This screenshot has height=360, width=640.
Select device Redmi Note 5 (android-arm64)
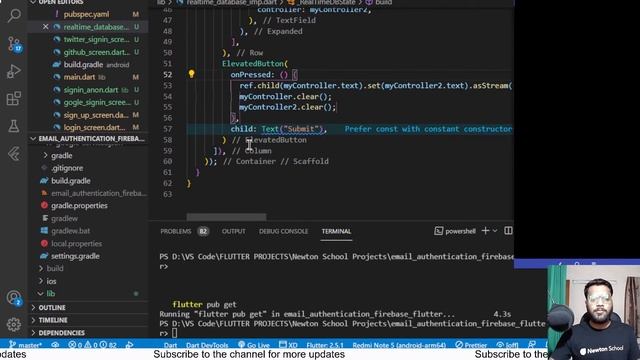[399, 345]
